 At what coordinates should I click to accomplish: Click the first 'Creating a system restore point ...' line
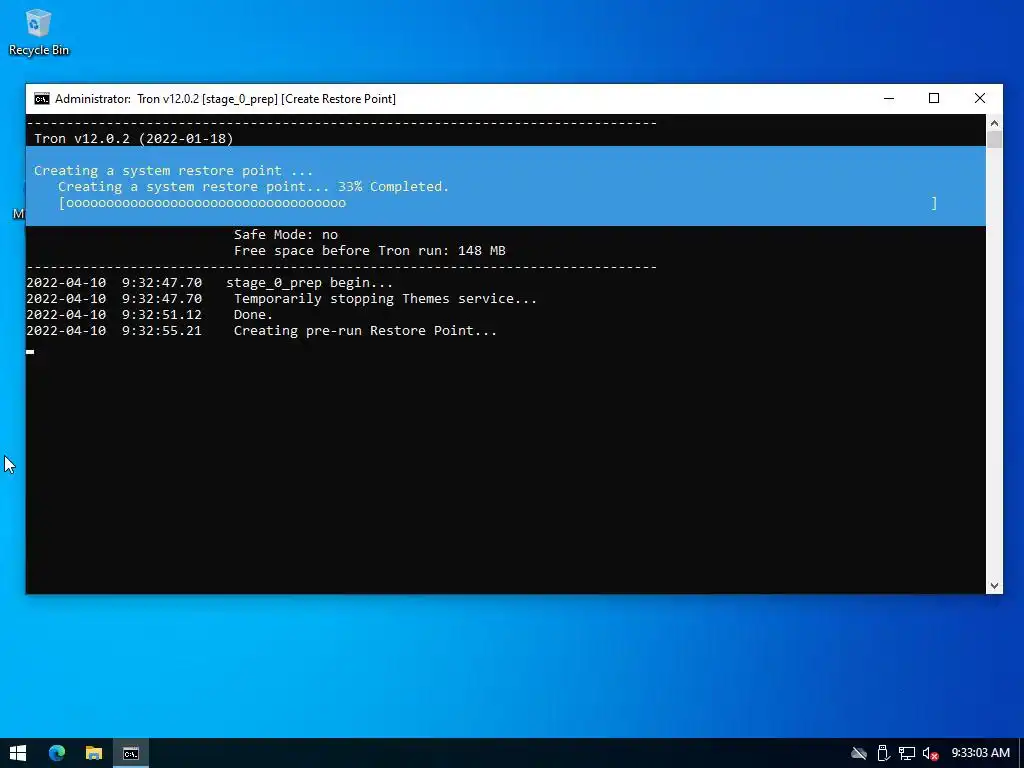coord(174,170)
